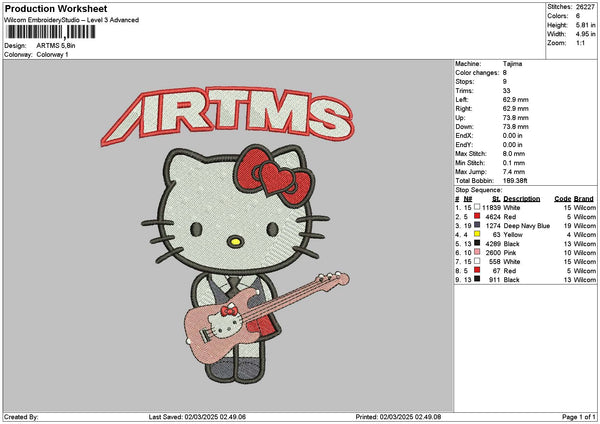
Task: Click the Trims value '33'
Action: coord(507,91)
